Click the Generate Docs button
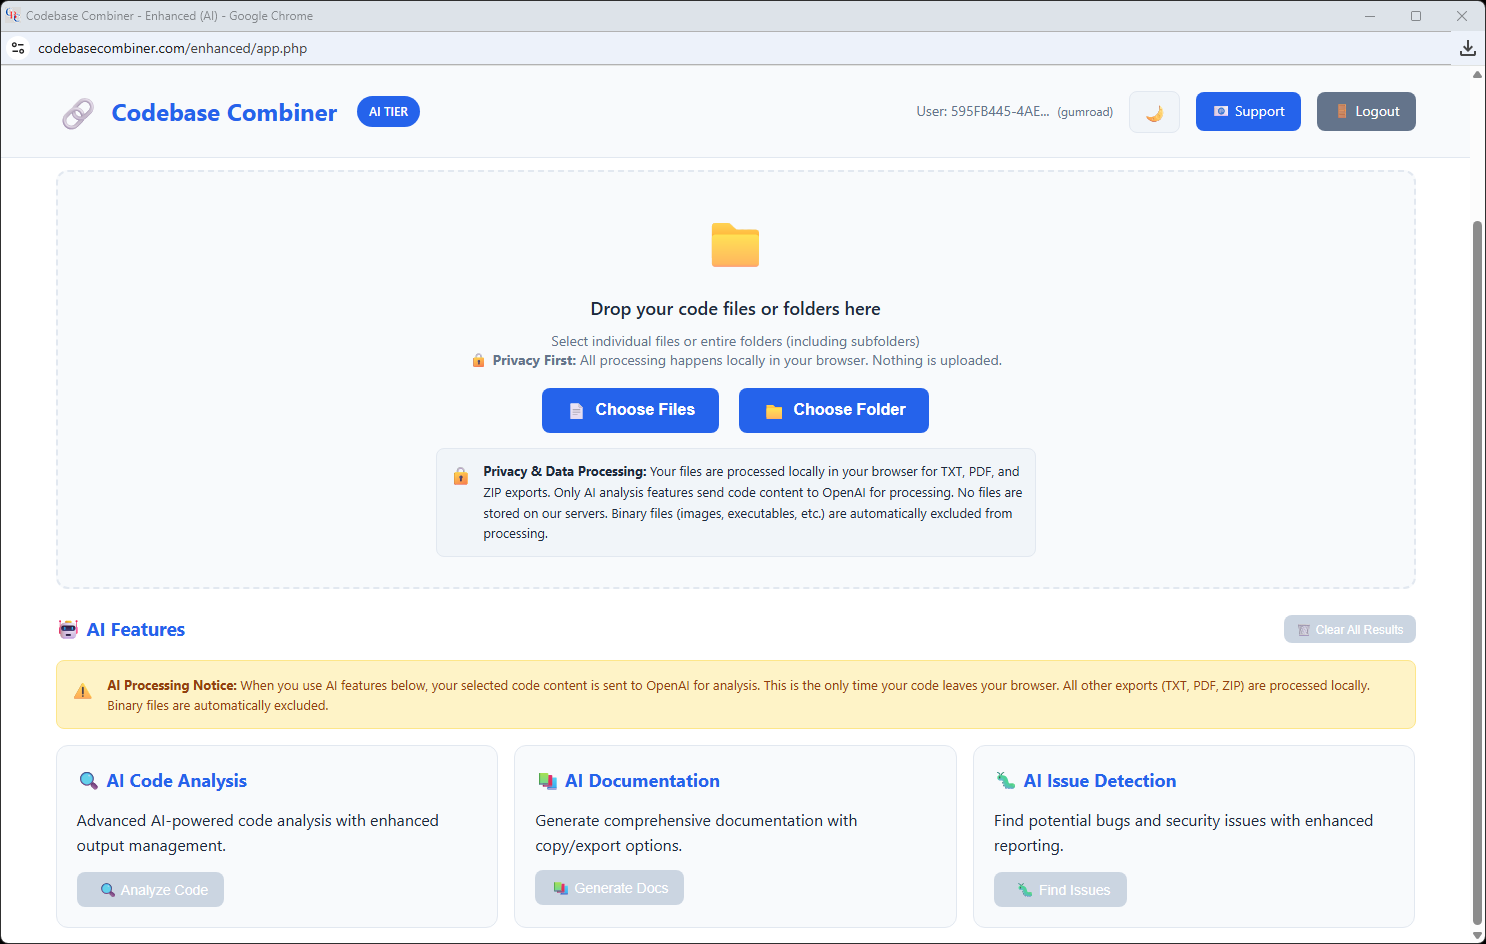Screen dimensions: 1486x944 [609, 888]
